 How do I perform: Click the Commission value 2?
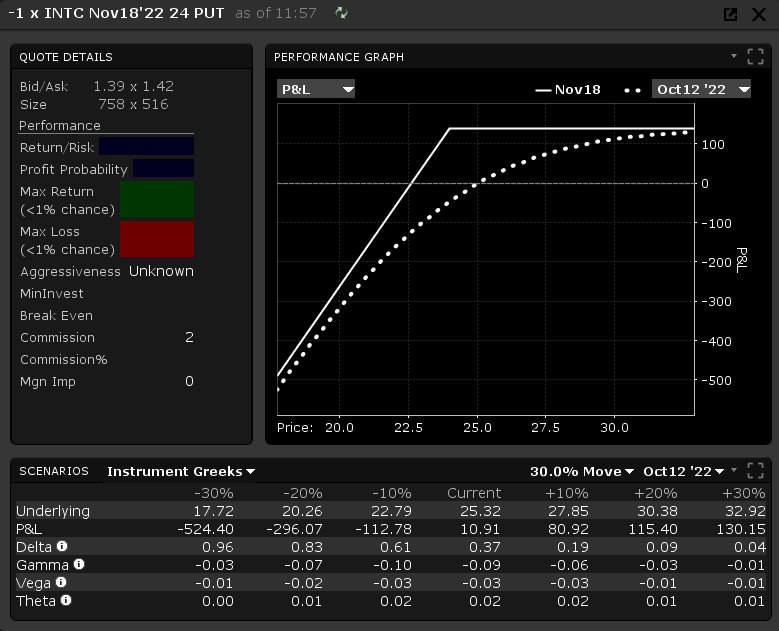pos(189,337)
